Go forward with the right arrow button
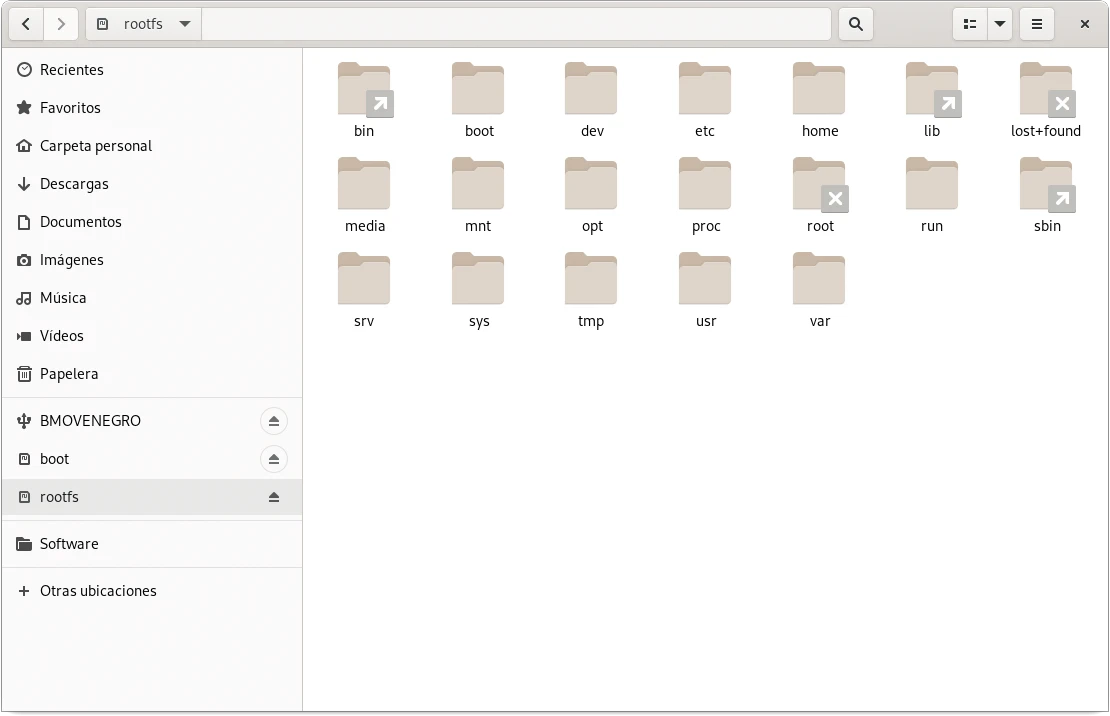1110x716 pixels. 61,24
